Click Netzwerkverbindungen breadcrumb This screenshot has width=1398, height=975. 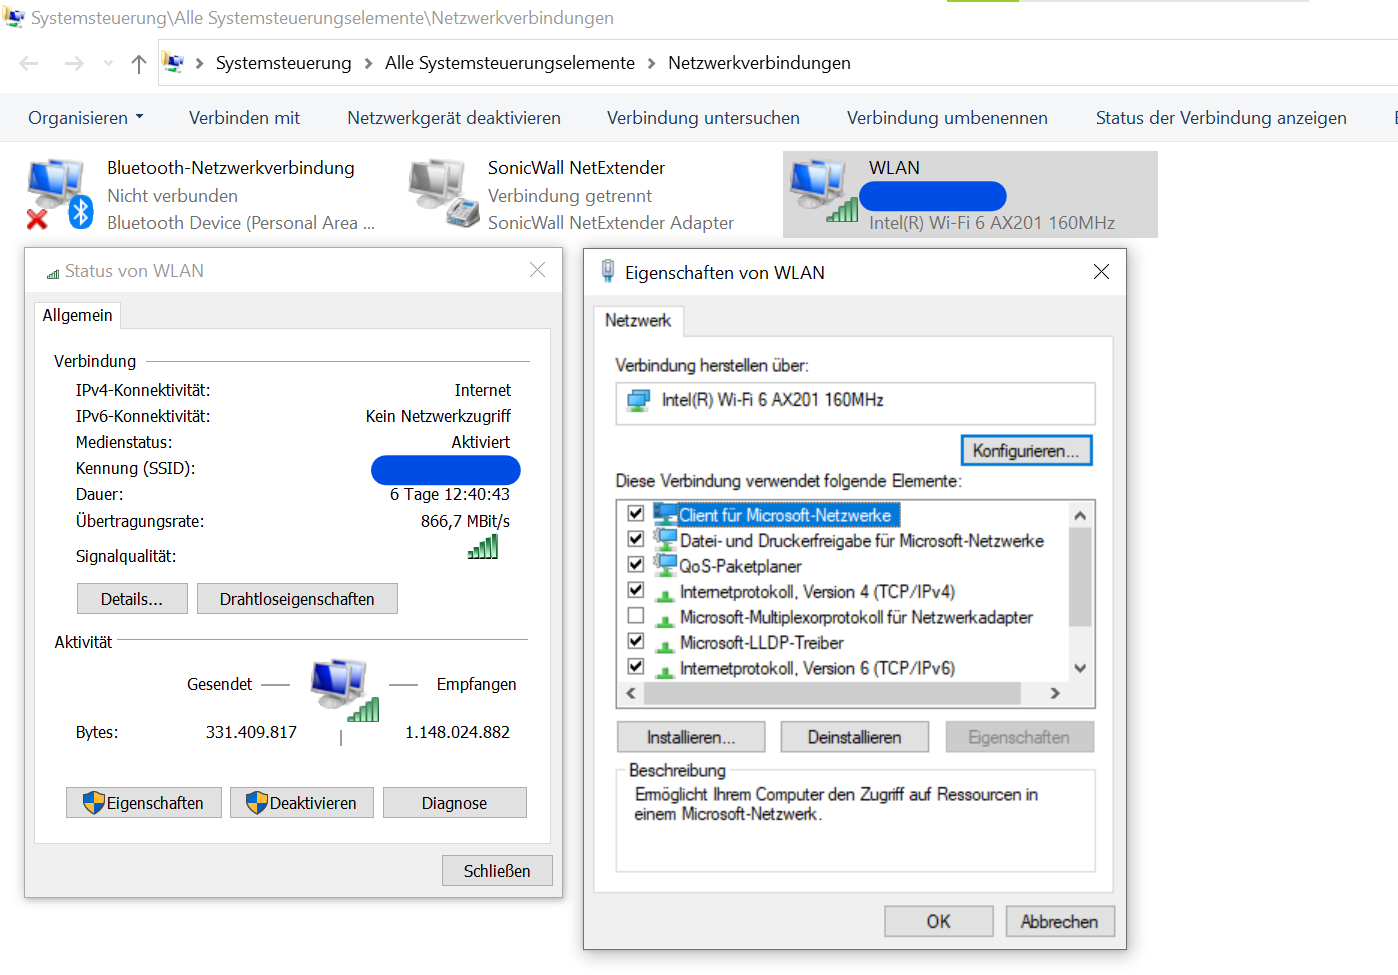(759, 64)
